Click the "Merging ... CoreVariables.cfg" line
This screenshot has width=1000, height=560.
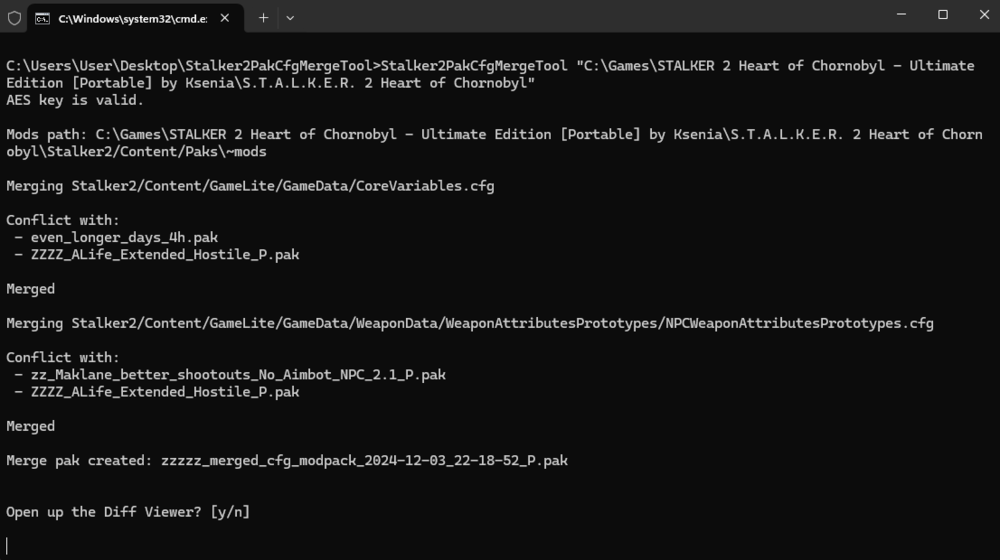(x=250, y=186)
